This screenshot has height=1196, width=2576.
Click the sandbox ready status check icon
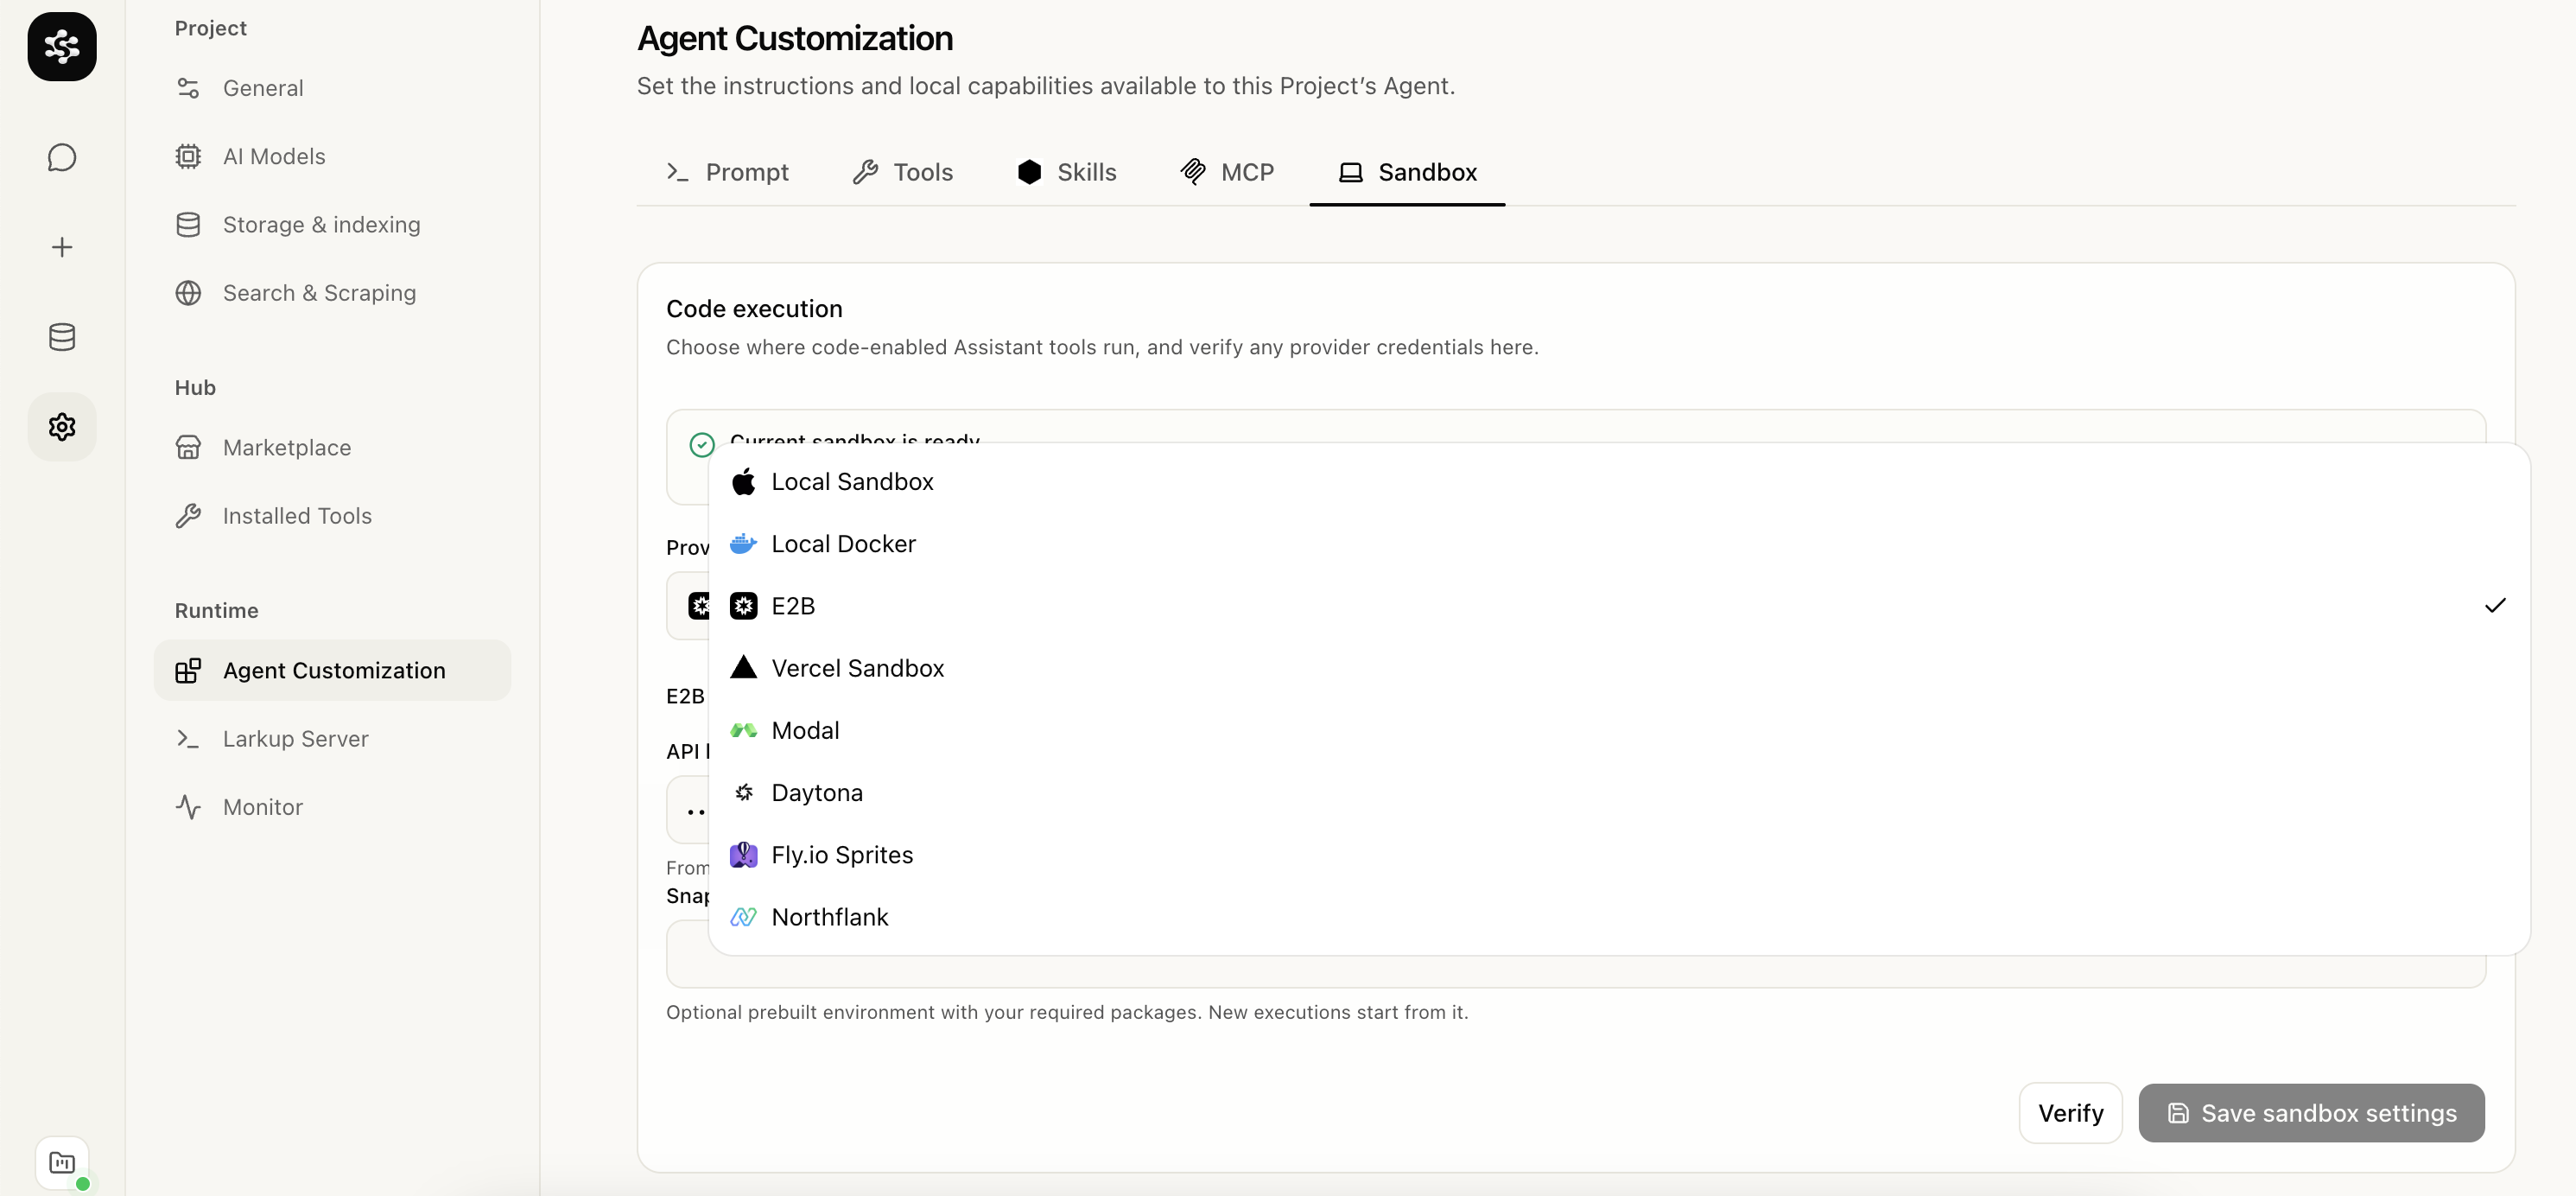pos(702,445)
